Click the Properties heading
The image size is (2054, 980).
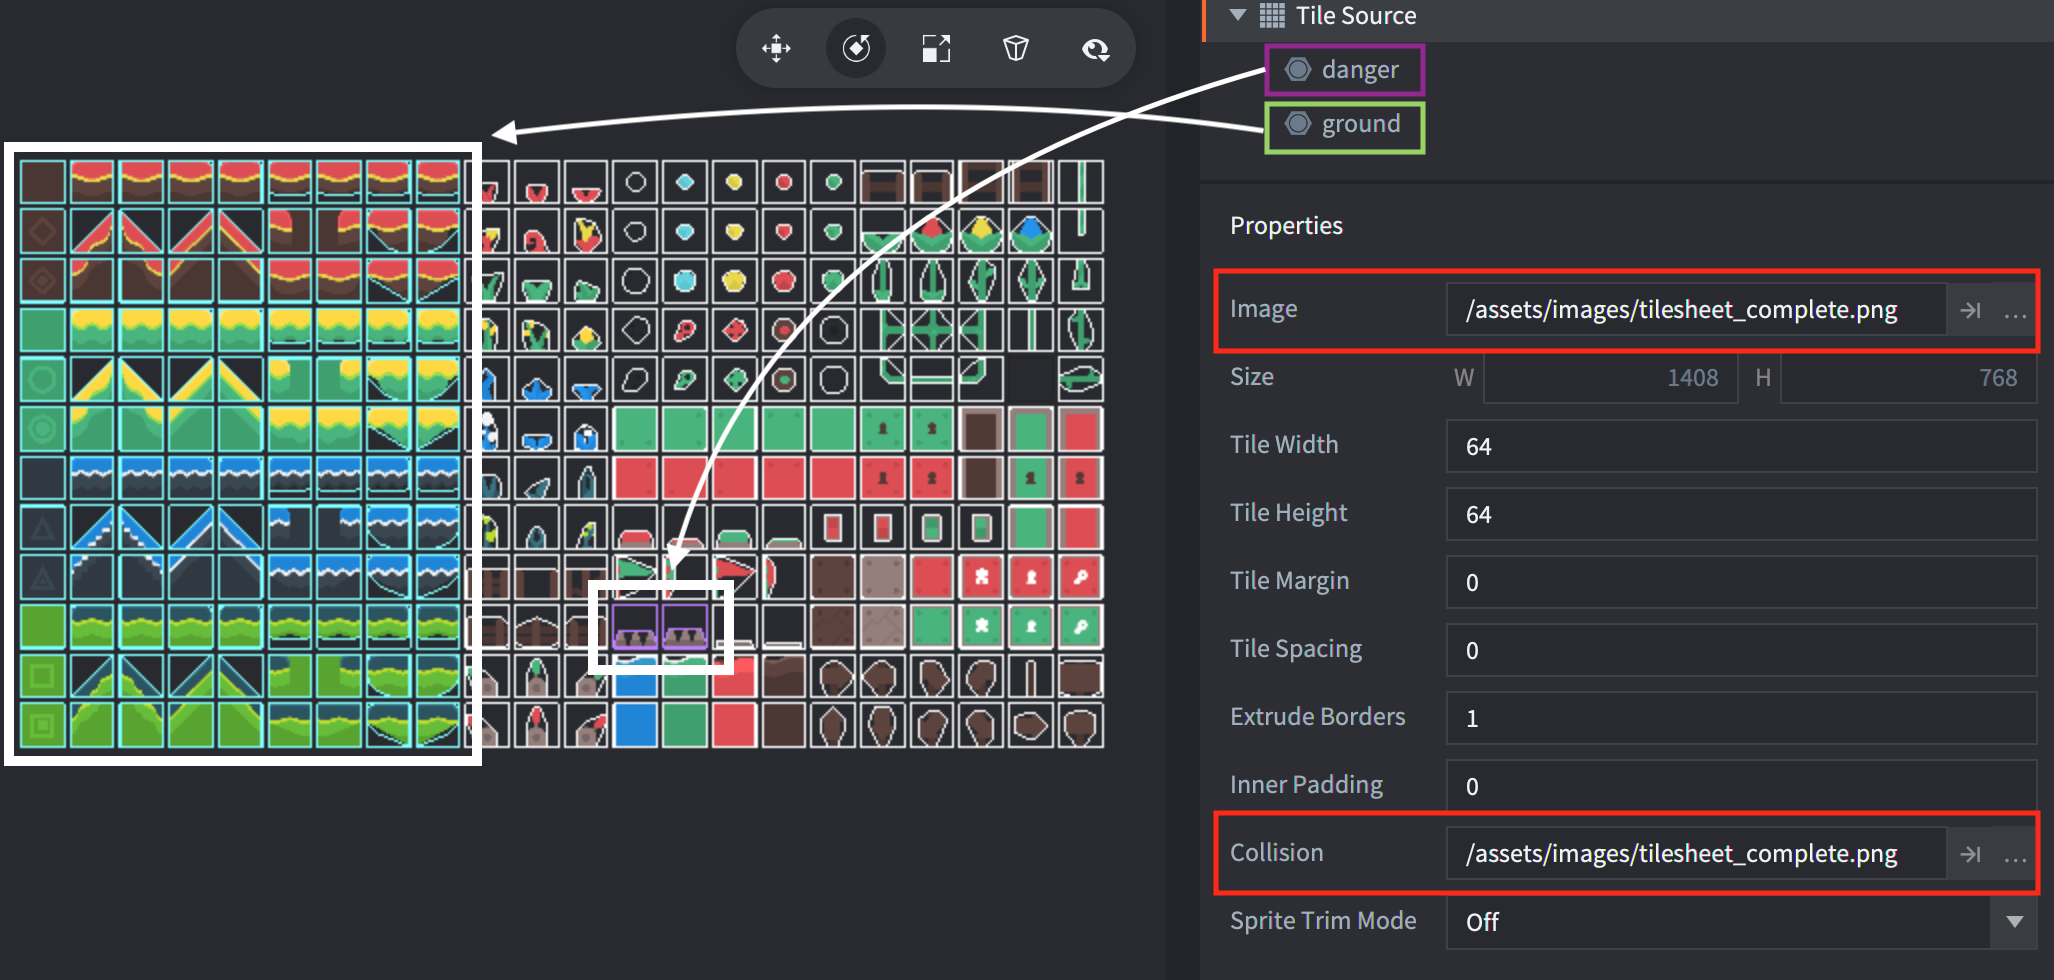coord(1286,225)
